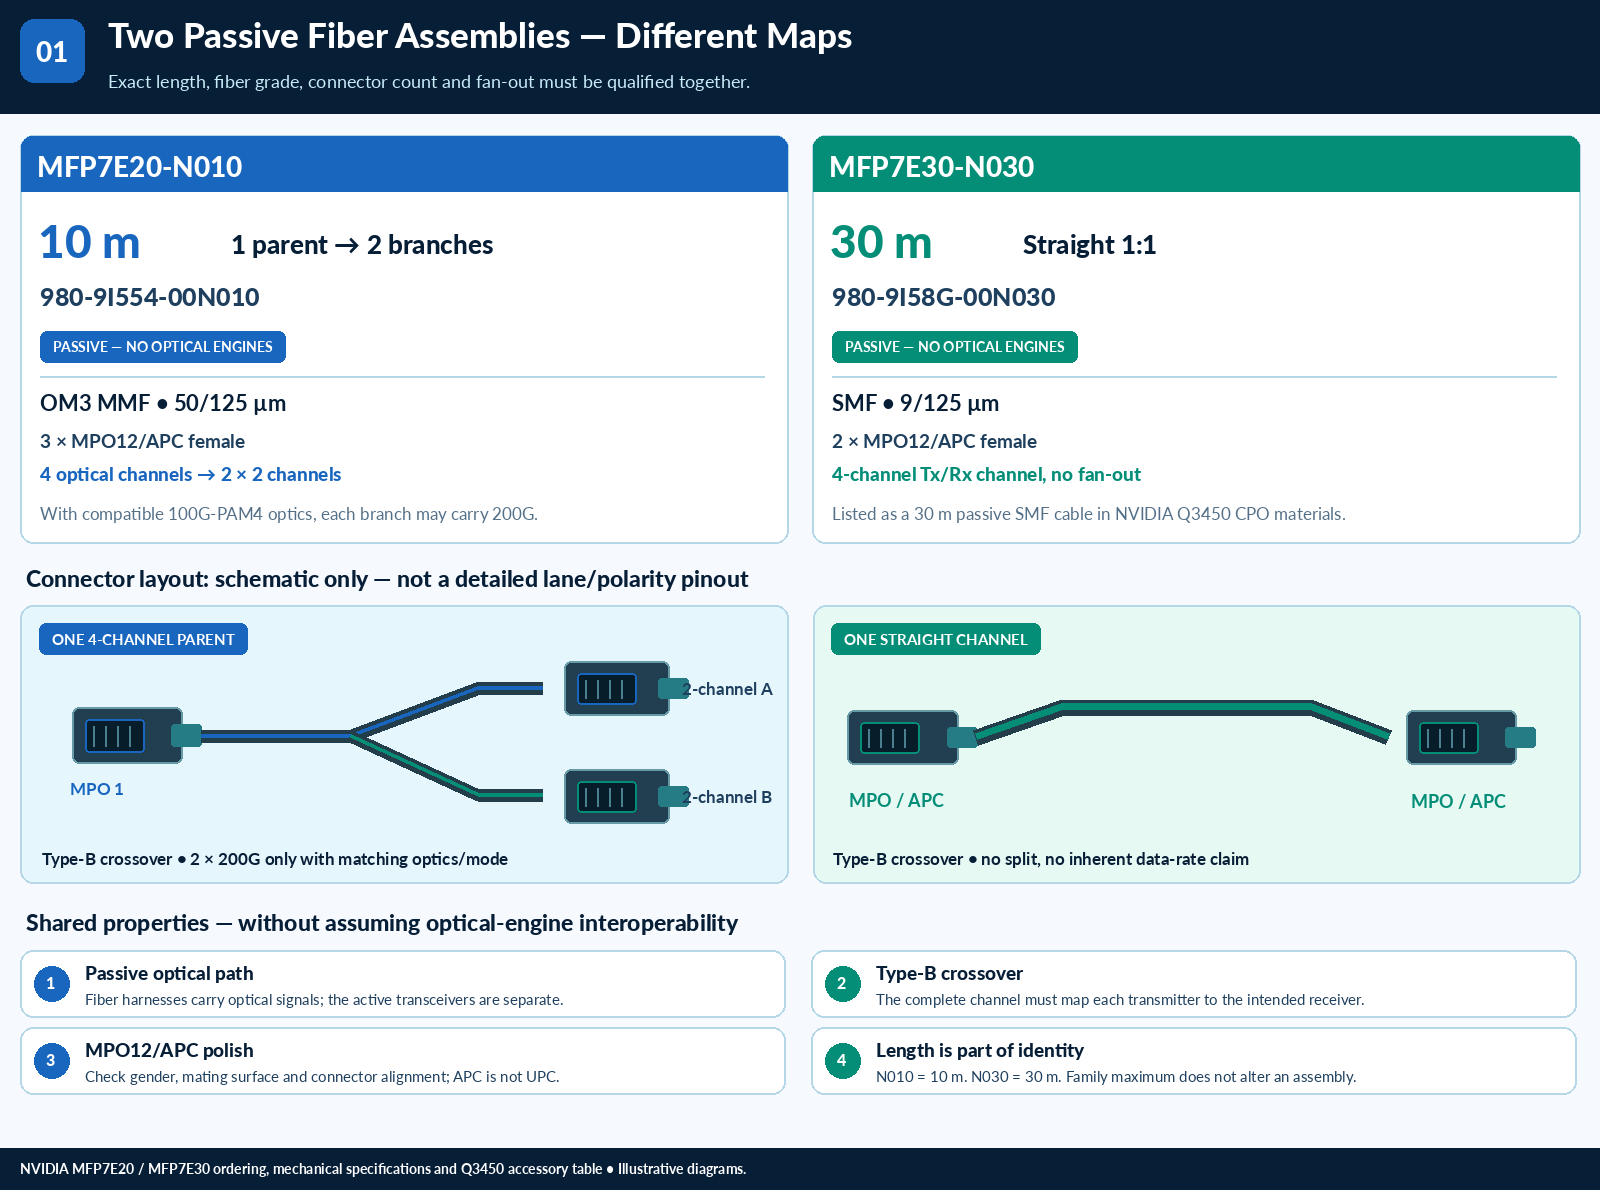Click the MPO 1 parent connector graphic

pos(137,736)
